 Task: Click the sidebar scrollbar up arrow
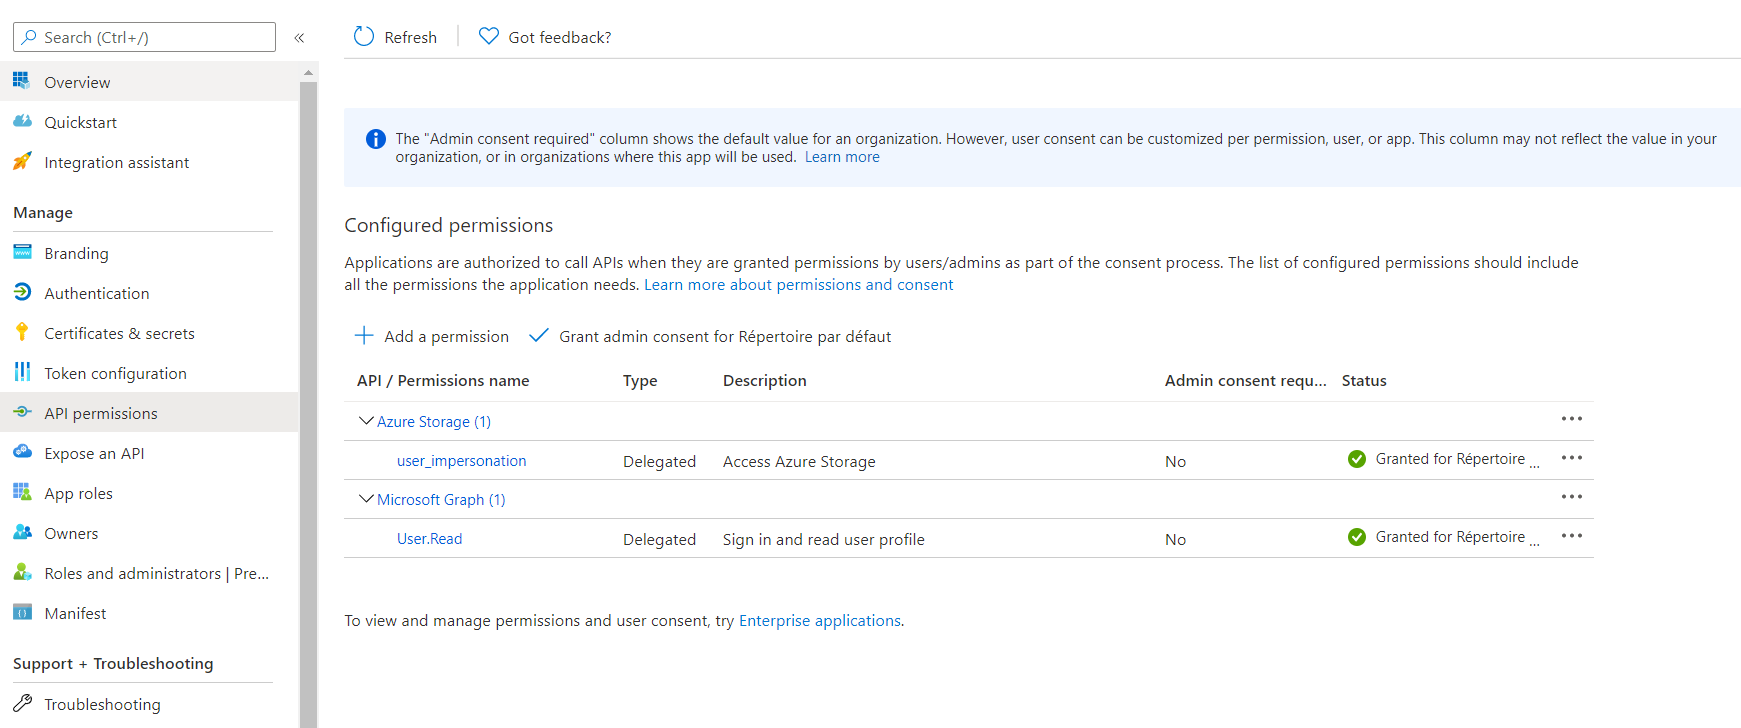308,72
